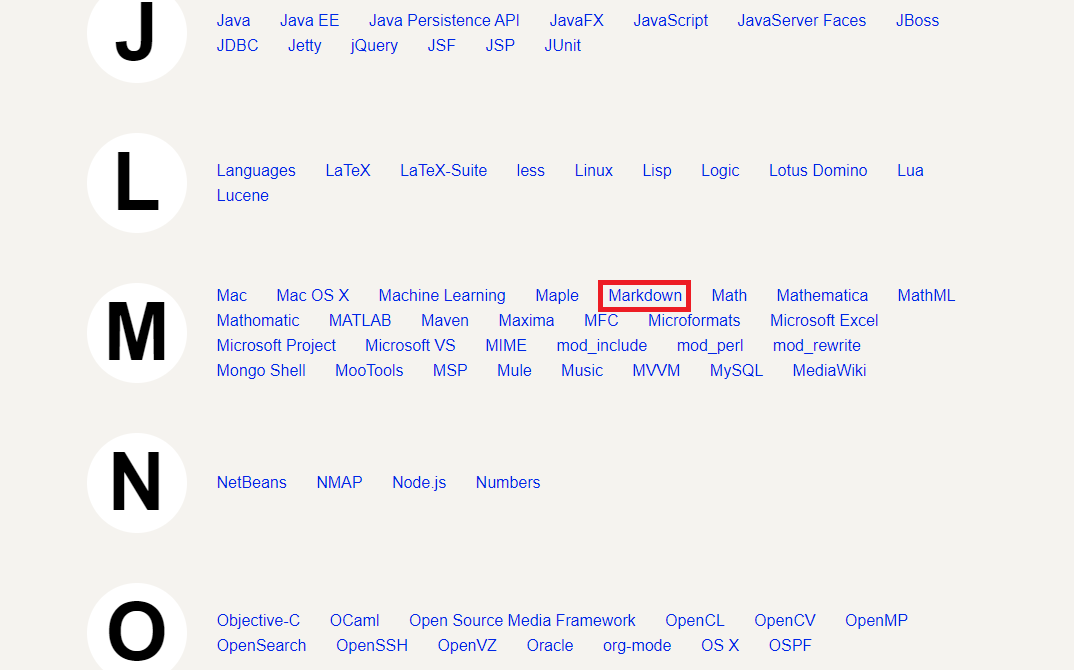The image size is (1074, 670).
Task: Select the Jetty link
Action: point(304,45)
